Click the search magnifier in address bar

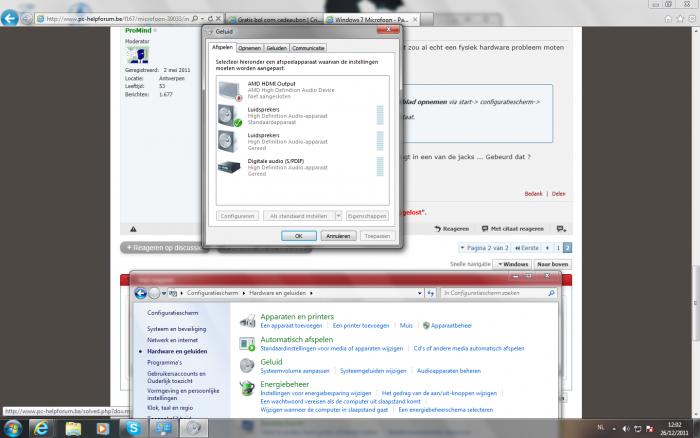coord(195,19)
